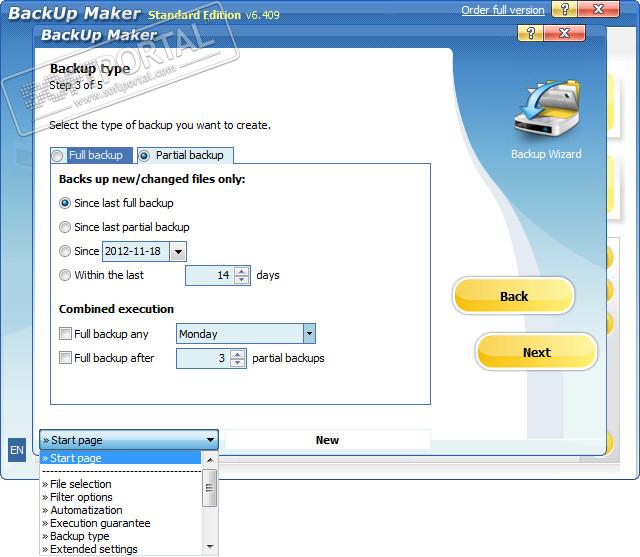The width and height of the screenshot is (640, 557).
Task: Click the Backup Wizard label
Action: coord(546,154)
